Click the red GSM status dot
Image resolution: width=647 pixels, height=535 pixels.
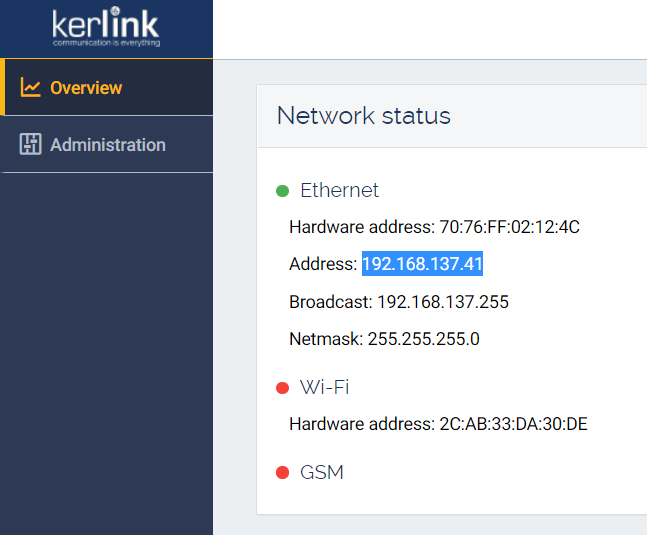click(282, 472)
